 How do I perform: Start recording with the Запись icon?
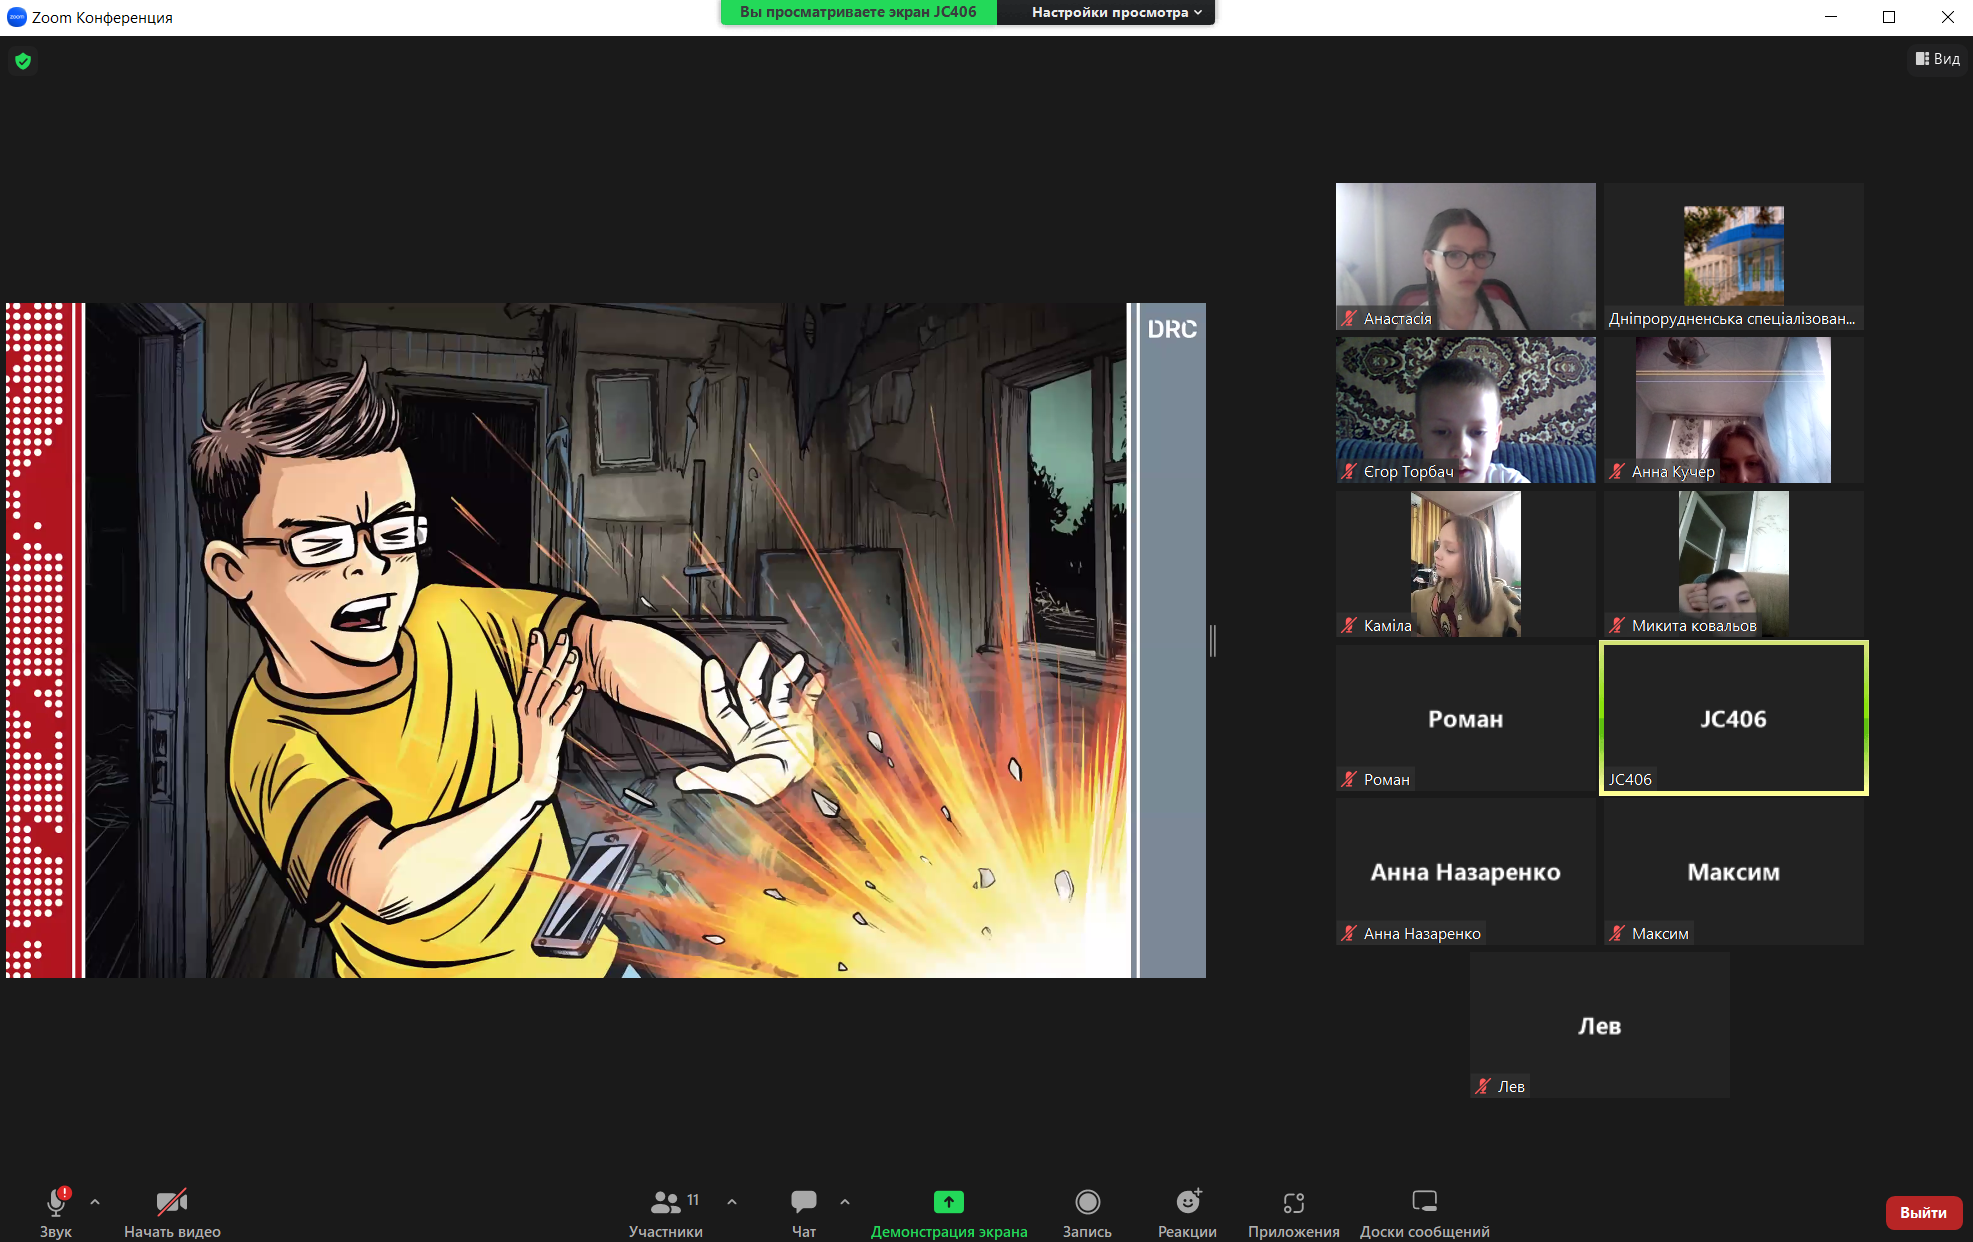pyautogui.click(x=1087, y=1202)
